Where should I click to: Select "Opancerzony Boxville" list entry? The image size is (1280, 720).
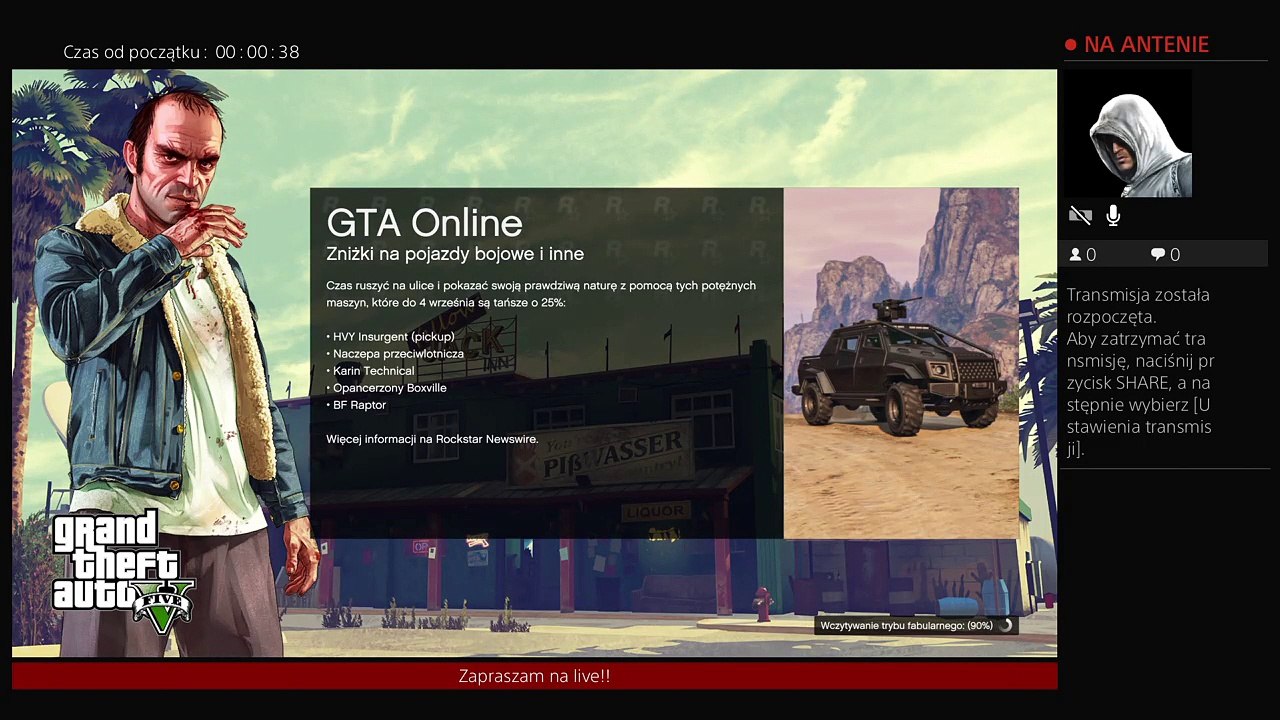point(387,388)
